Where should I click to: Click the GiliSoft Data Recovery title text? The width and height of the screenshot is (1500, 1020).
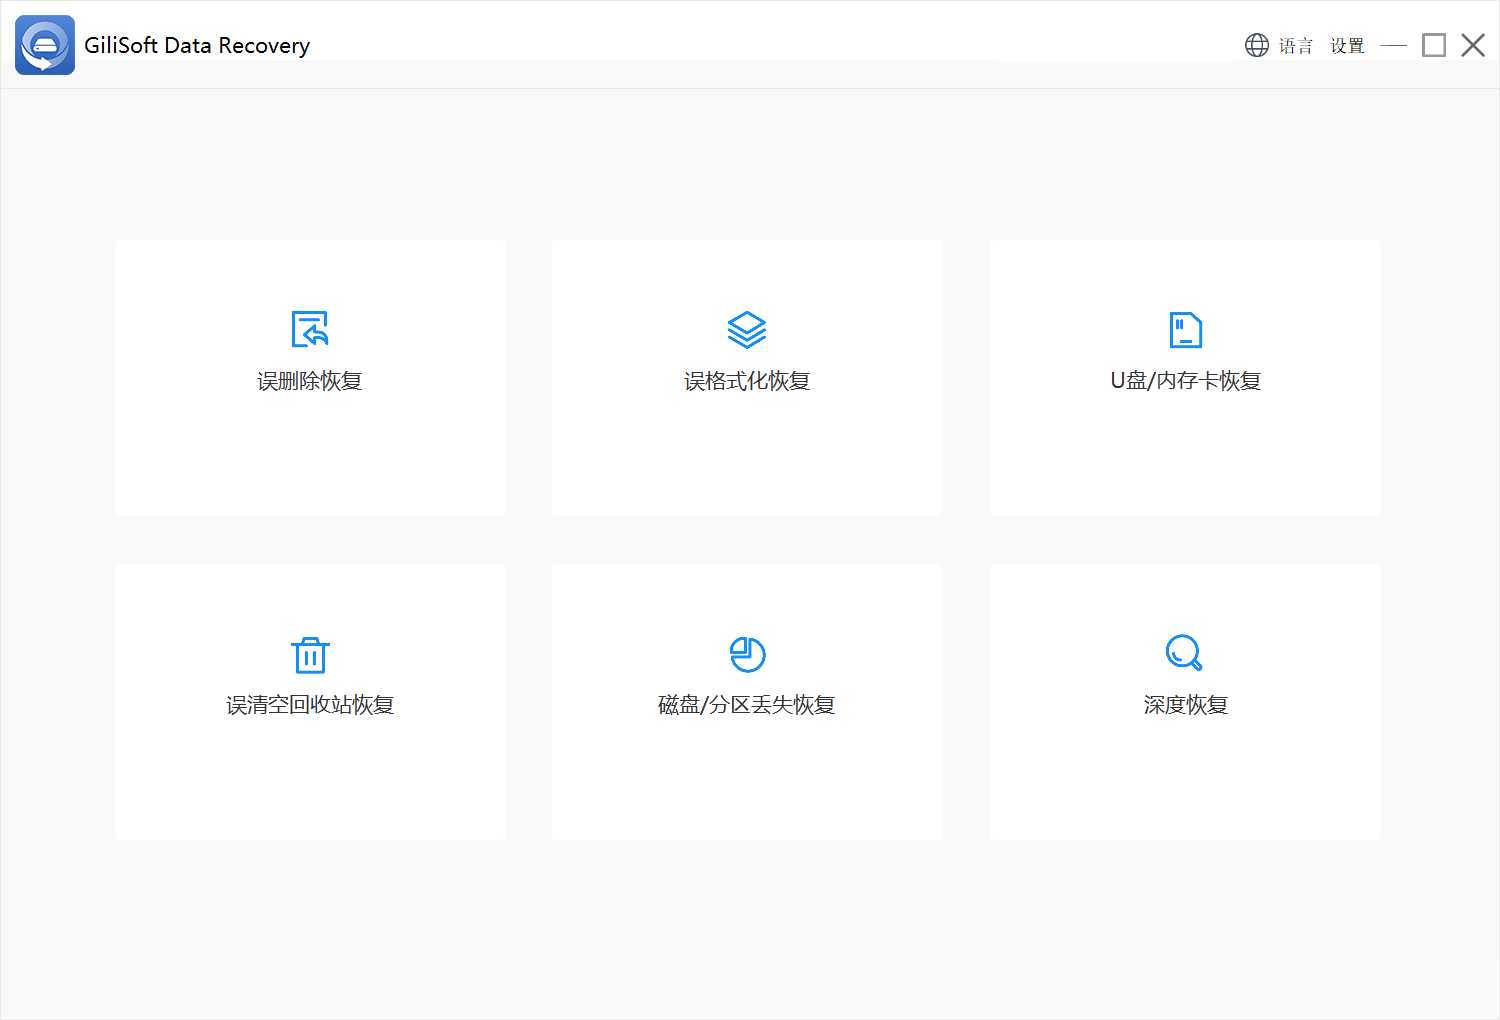click(197, 46)
